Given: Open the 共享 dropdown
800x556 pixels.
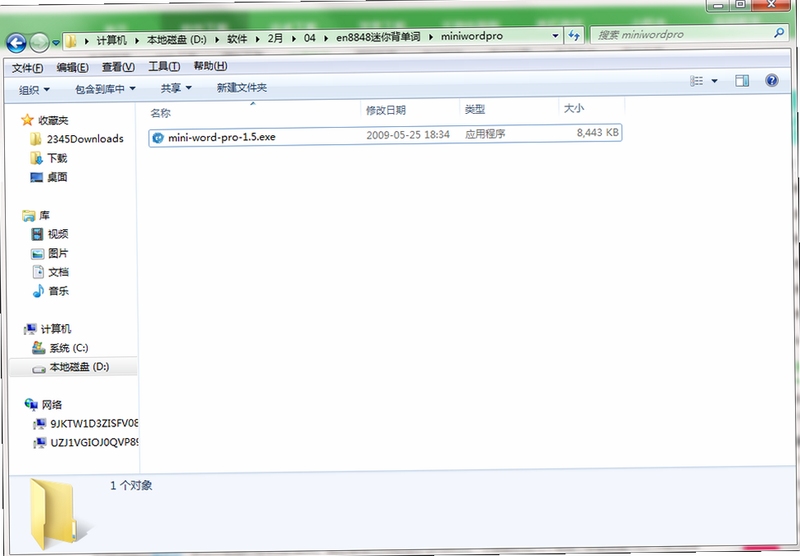Looking at the screenshot, I should [x=177, y=88].
